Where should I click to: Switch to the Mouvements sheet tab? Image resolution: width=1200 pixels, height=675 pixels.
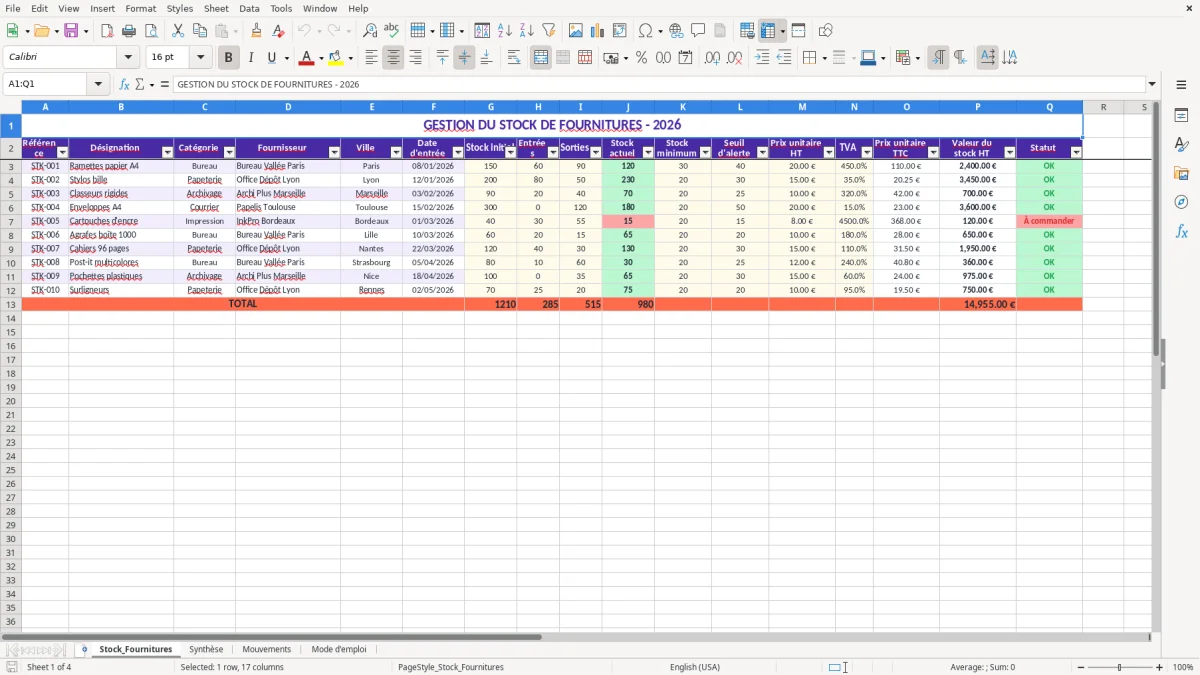[267, 650]
